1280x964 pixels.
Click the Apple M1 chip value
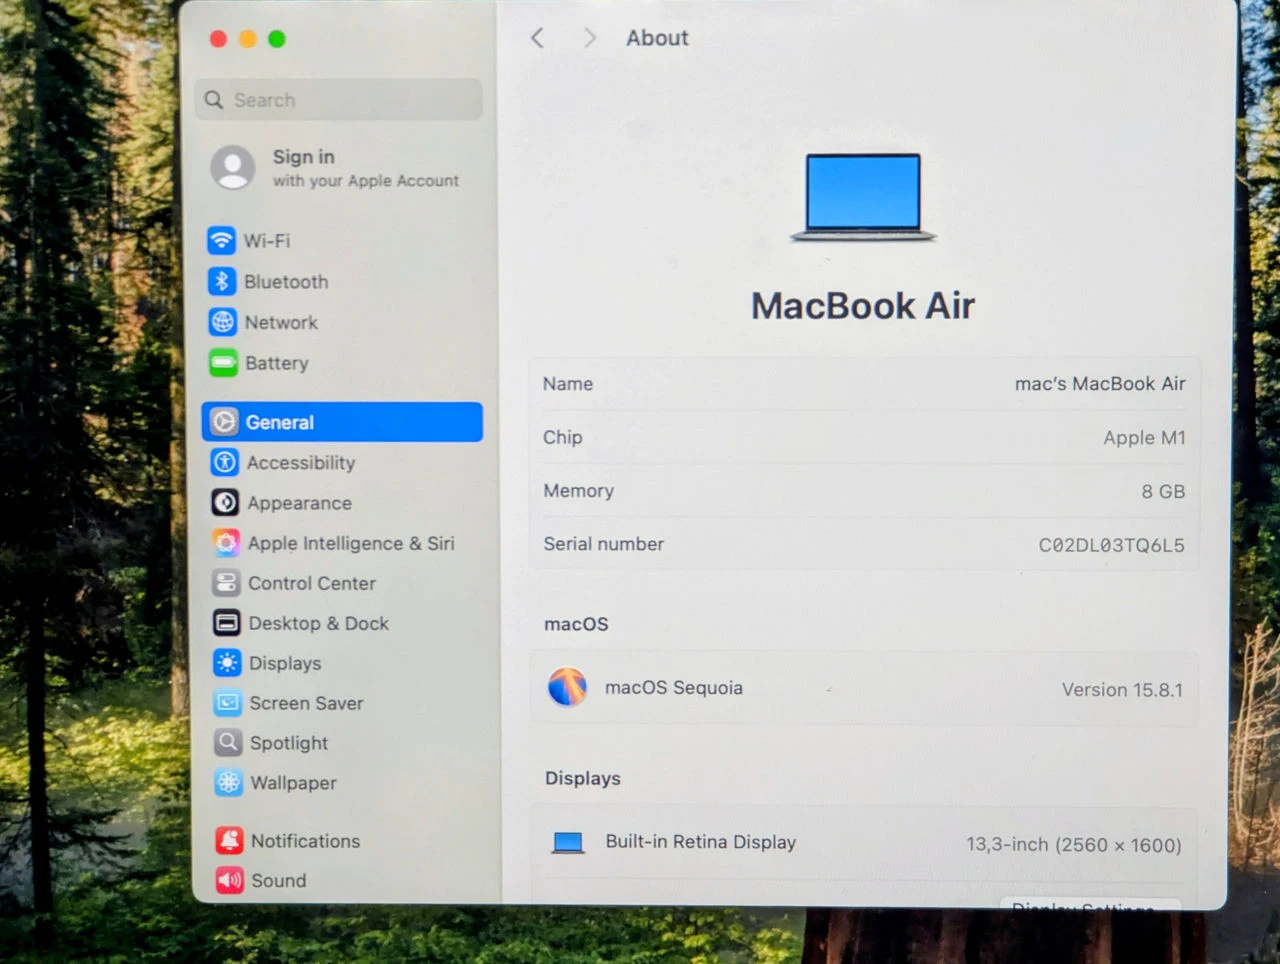tap(1144, 438)
